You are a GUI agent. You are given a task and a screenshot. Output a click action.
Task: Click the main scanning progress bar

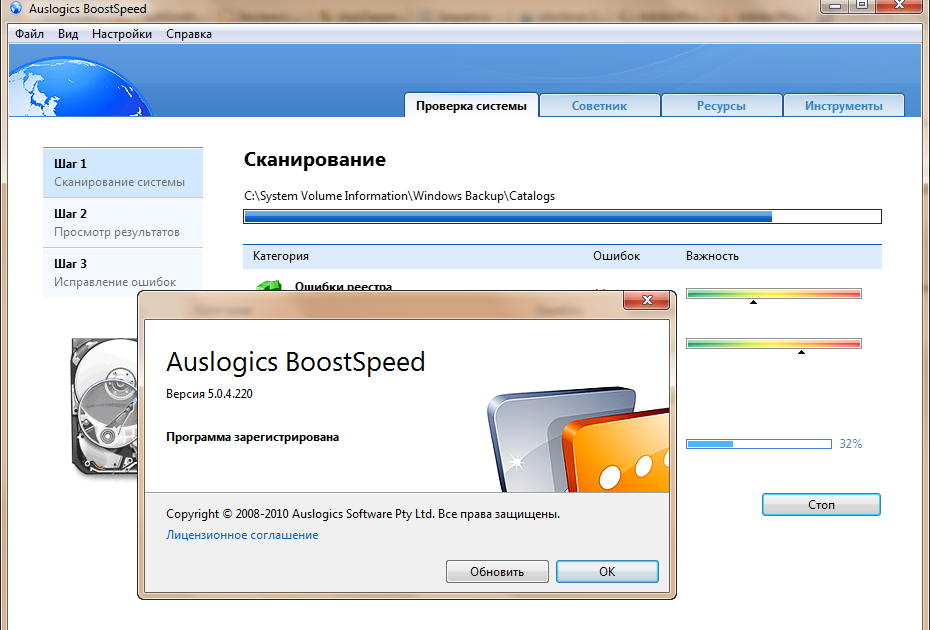click(x=562, y=217)
